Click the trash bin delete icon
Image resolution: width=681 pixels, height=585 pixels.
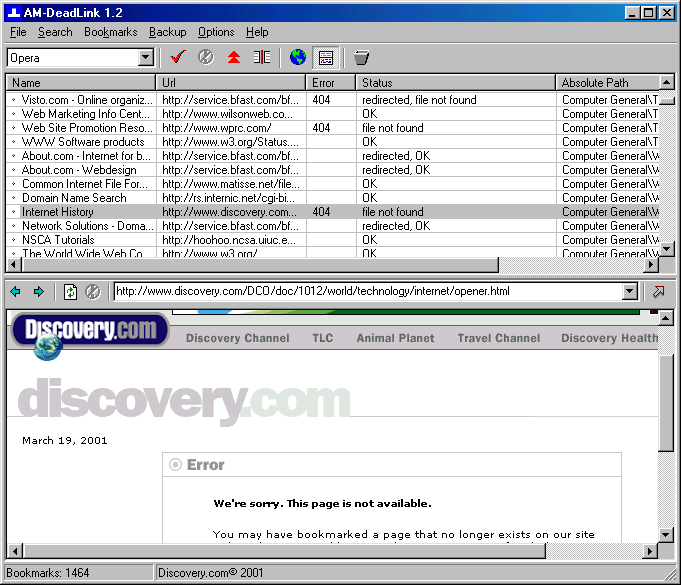[361, 57]
